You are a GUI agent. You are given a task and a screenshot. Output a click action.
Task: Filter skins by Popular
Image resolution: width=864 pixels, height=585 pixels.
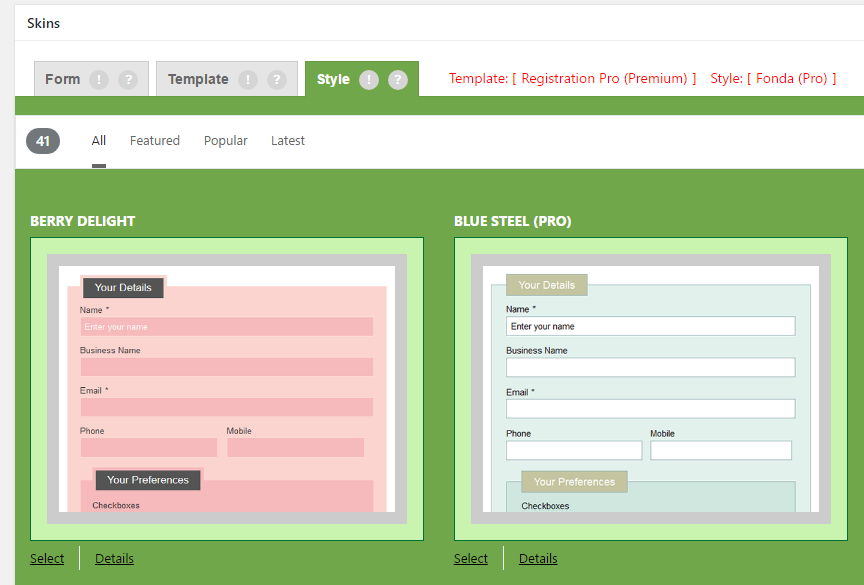pyautogui.click(x=225, y=140)
